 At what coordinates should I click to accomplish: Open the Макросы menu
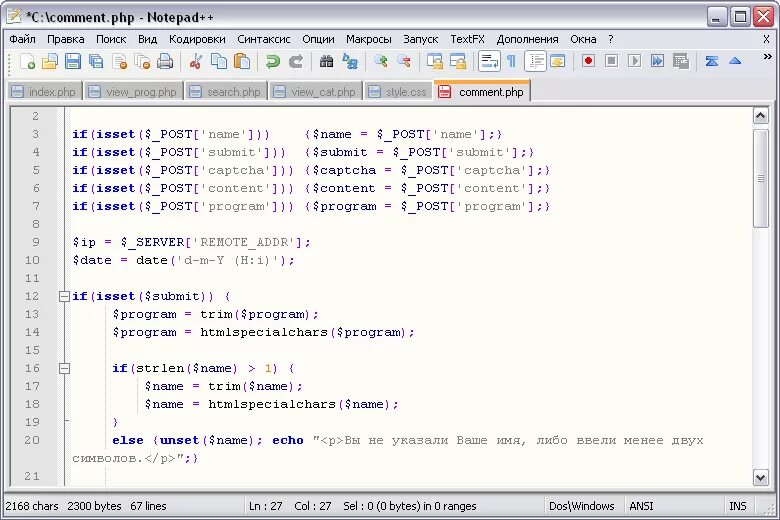(369, 39)
